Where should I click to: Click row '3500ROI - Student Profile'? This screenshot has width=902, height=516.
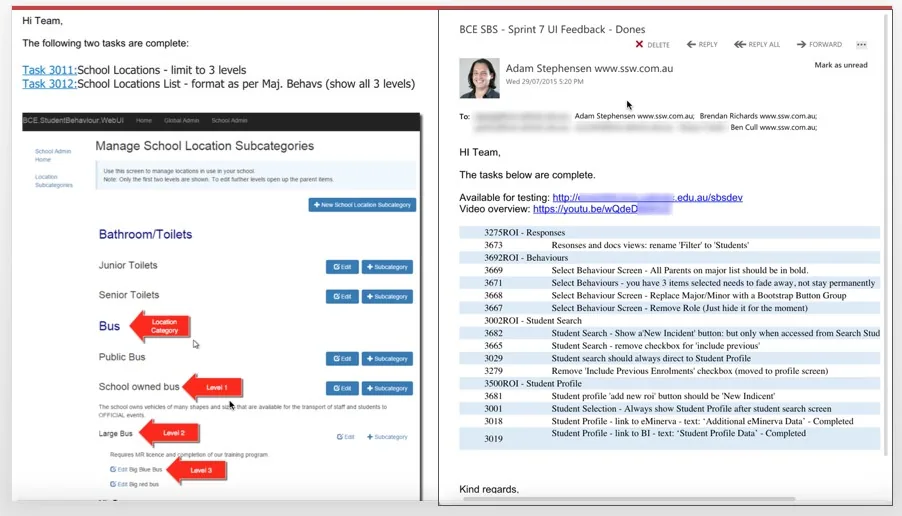pos(669,384)
